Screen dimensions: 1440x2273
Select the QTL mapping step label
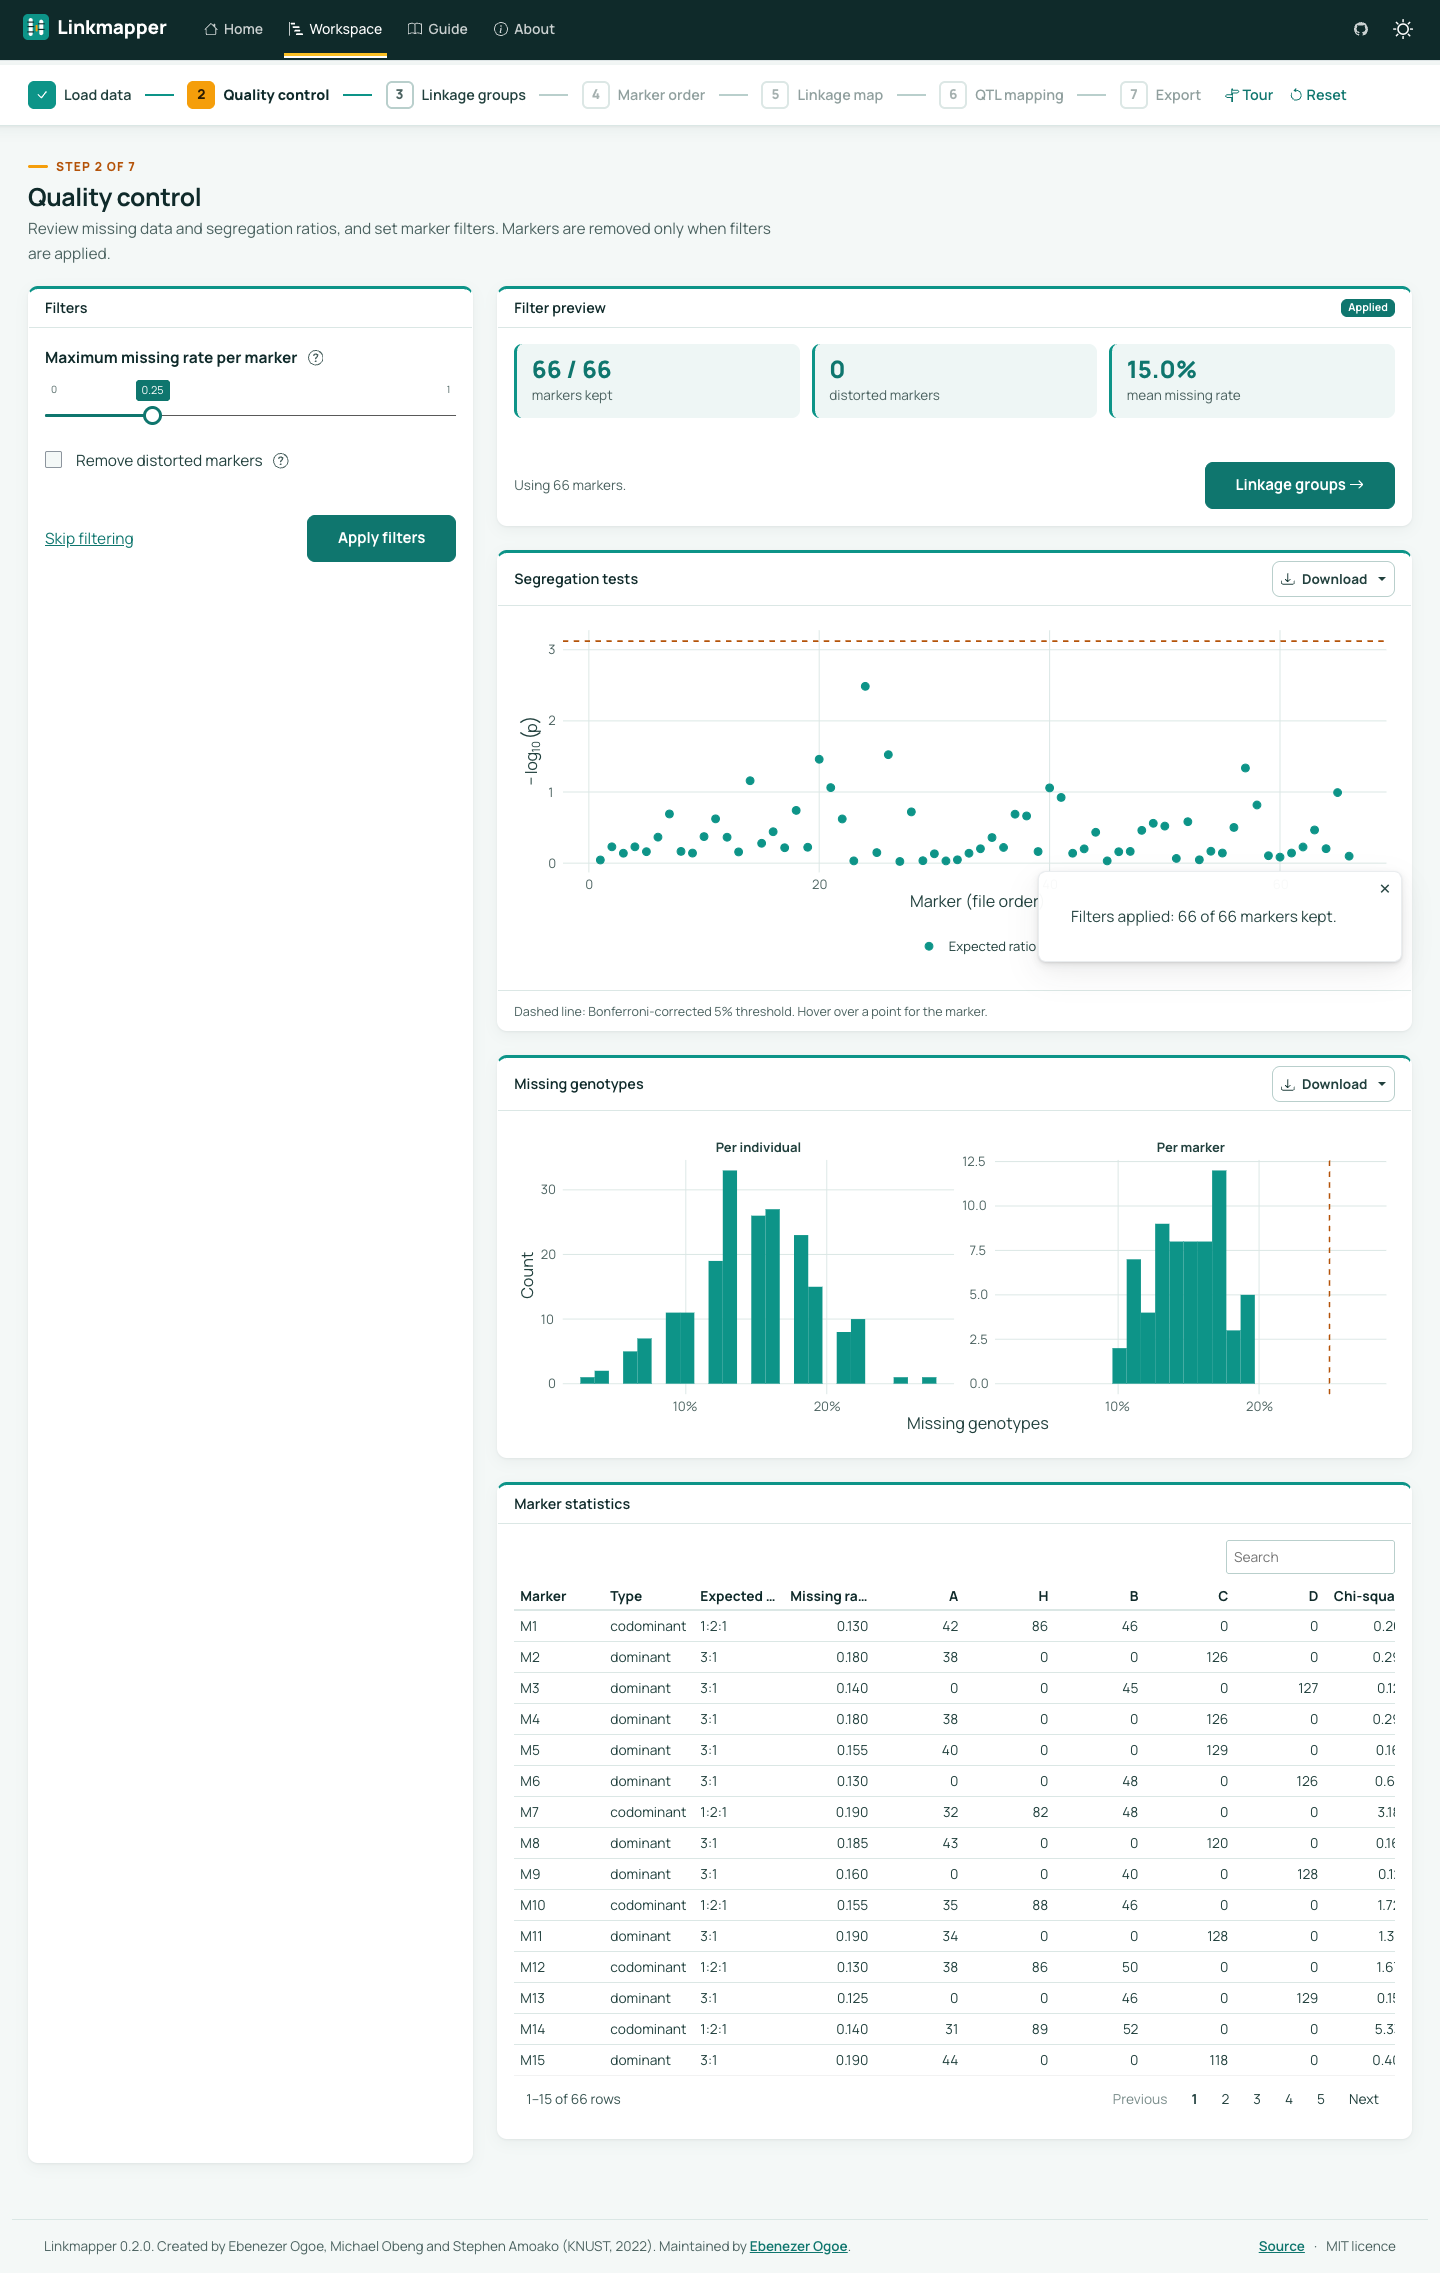pos(1019,95)
